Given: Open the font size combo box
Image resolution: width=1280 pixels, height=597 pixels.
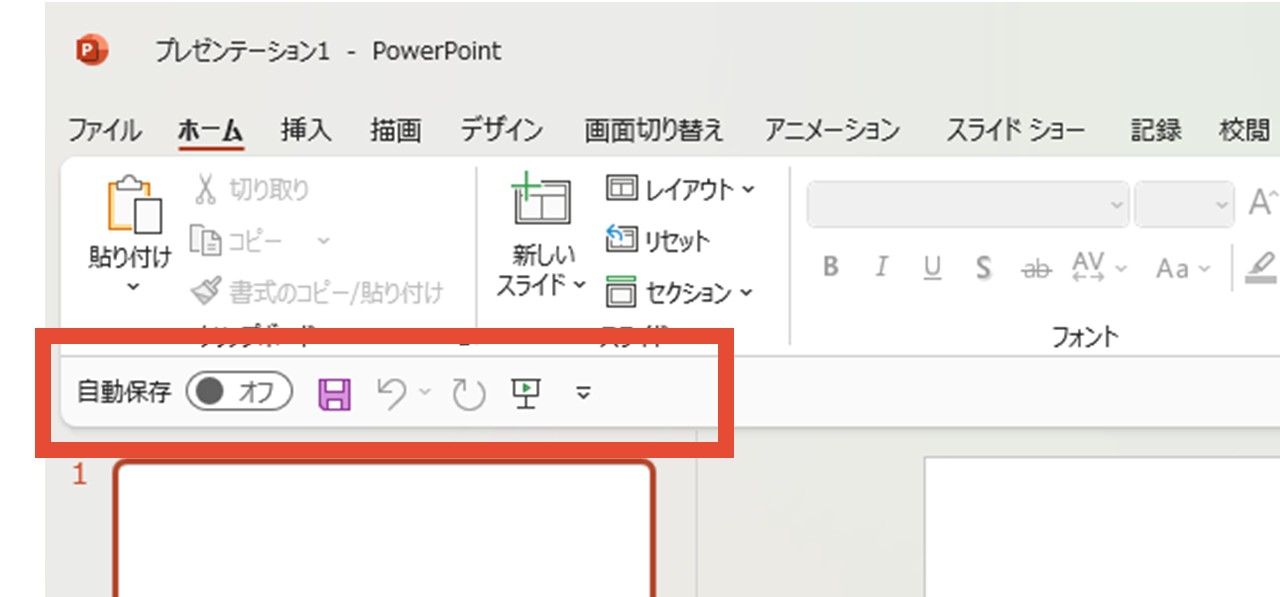Looking at the screenshot, I should point(1184,204).
